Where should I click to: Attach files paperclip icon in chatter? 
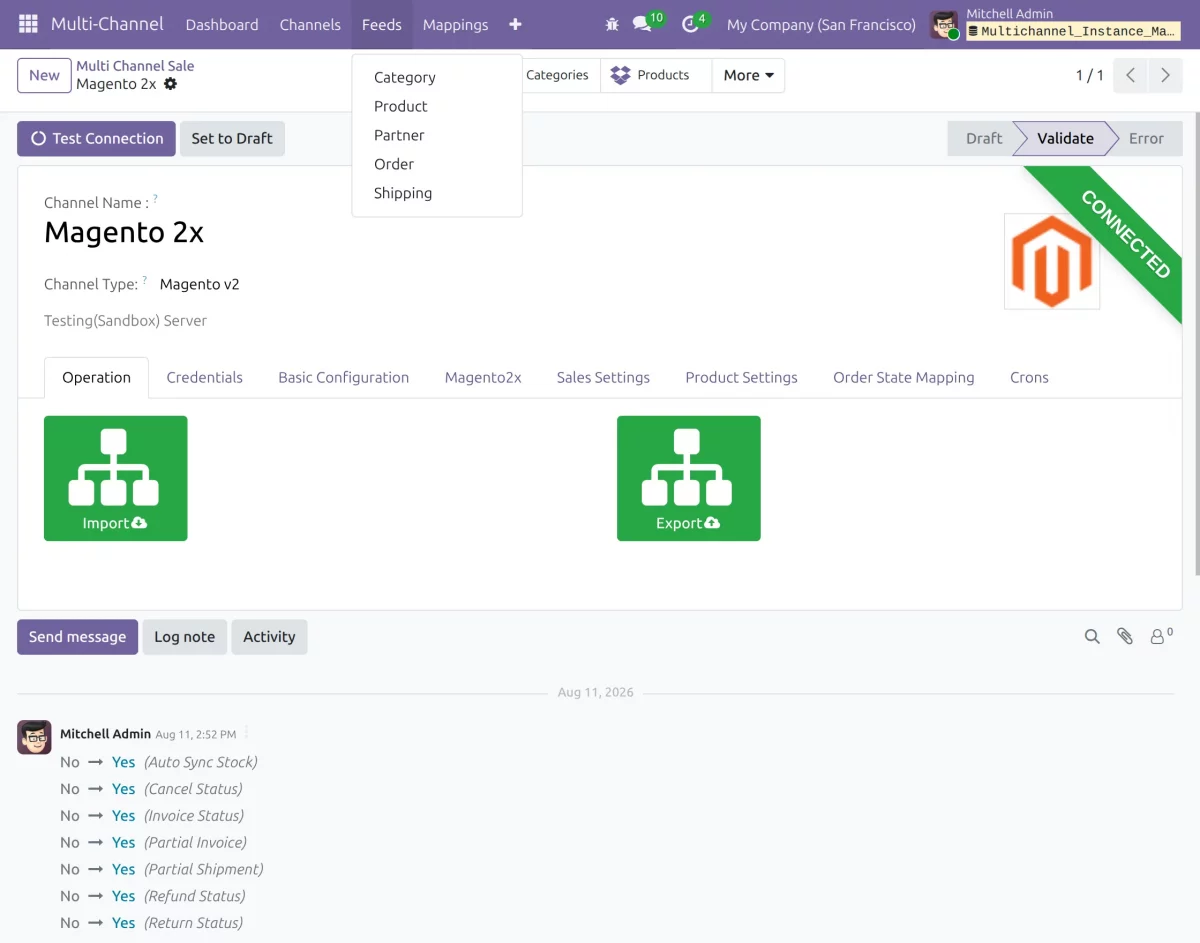click(1125, 636)
